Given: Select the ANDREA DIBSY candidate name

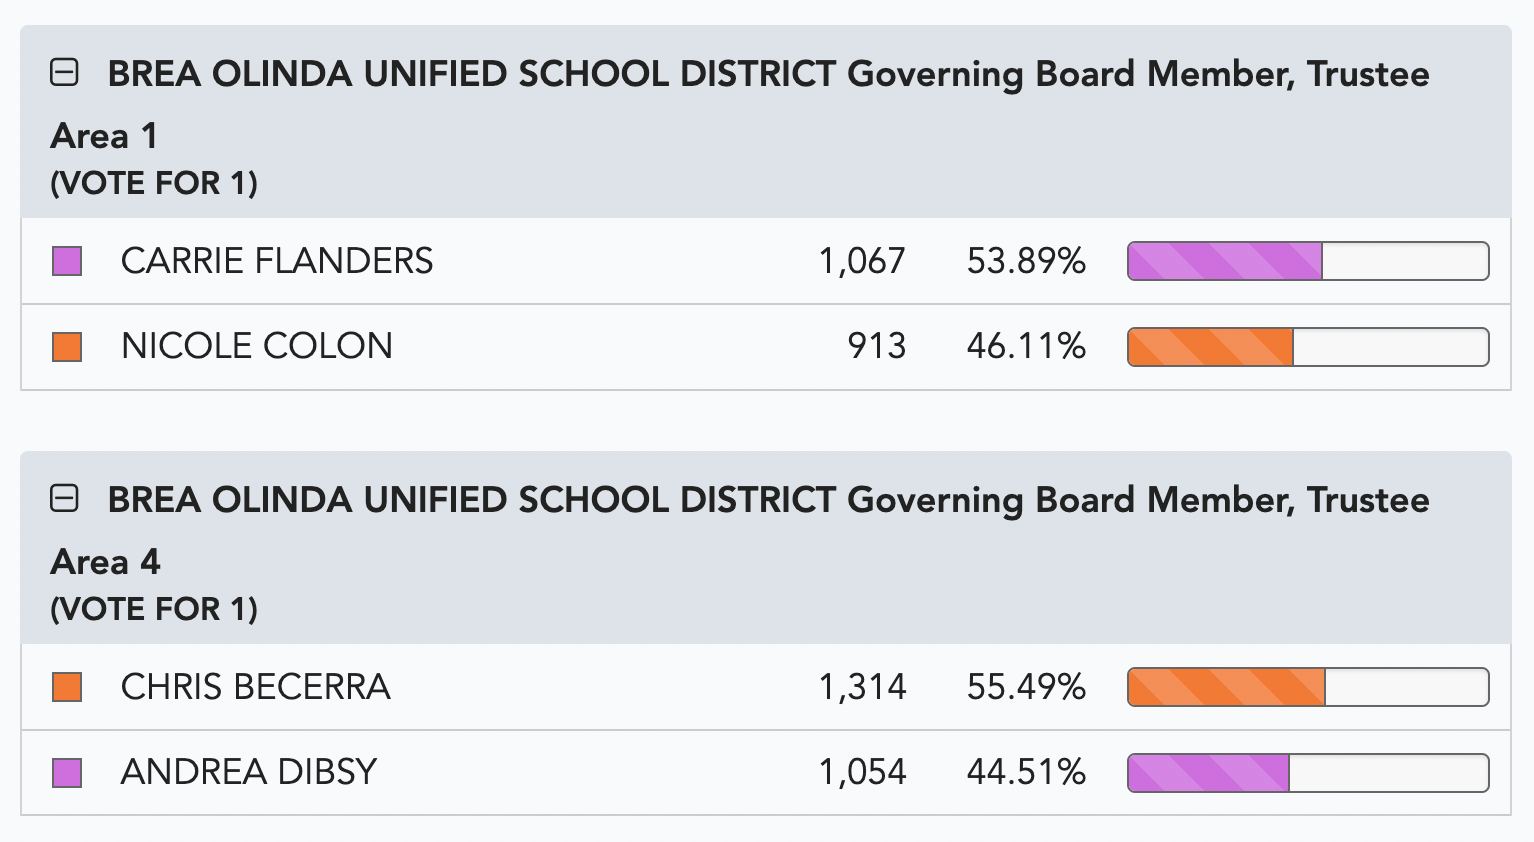Looking at the screenshot, I should (249, 772).
